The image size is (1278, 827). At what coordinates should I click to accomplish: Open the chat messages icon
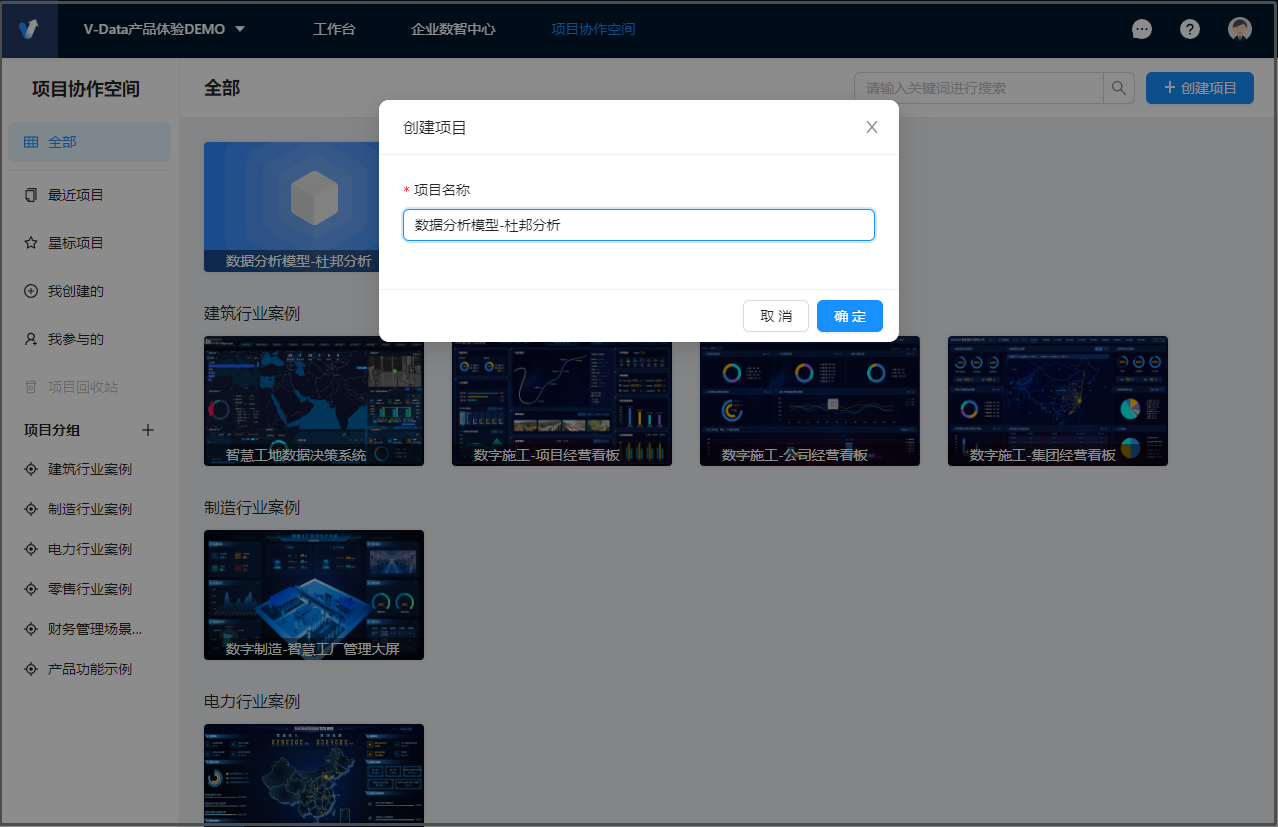(x=1141, y=29)
